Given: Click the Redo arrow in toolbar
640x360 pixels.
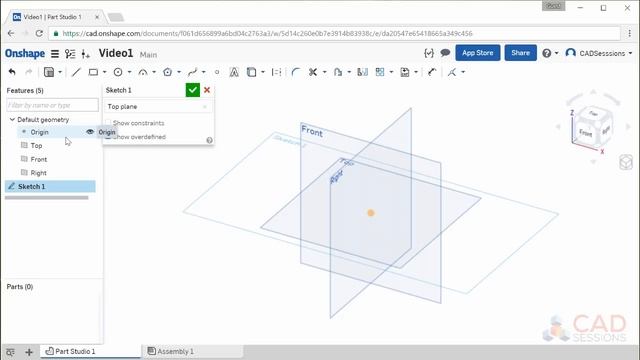Looking at the screenshot, I should coord(29,72).
